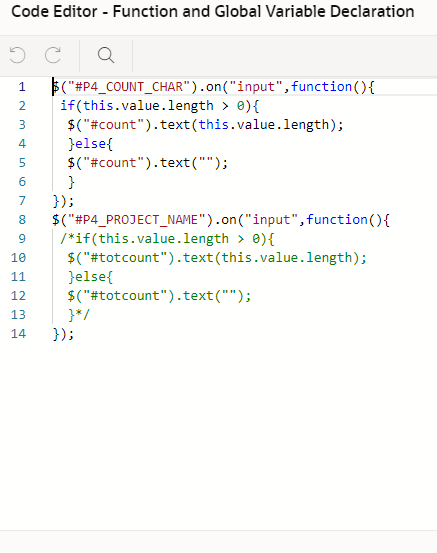The width and height of the screenshot is (437, 553).
Task: Select line number 1 in gutter
Action: click(x=22, y=87)
